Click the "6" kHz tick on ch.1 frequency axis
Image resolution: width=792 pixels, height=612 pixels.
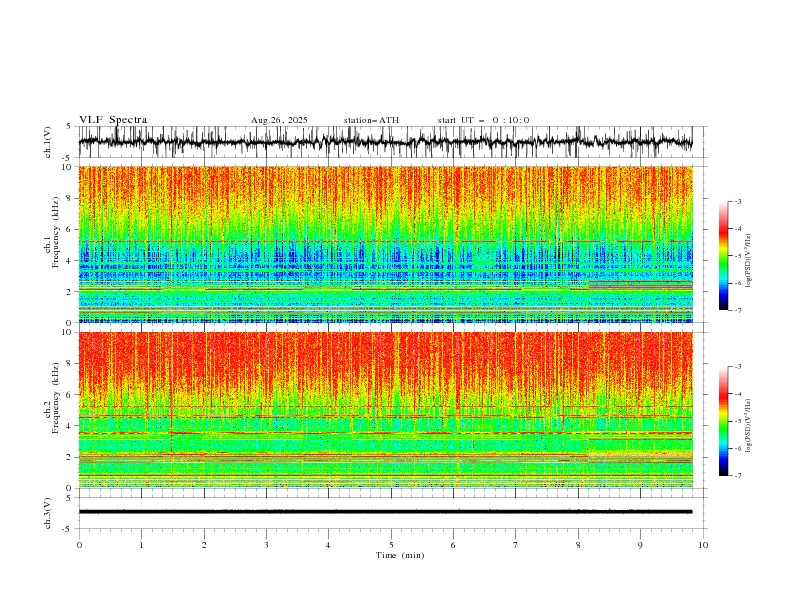click(x=71, y=229)
